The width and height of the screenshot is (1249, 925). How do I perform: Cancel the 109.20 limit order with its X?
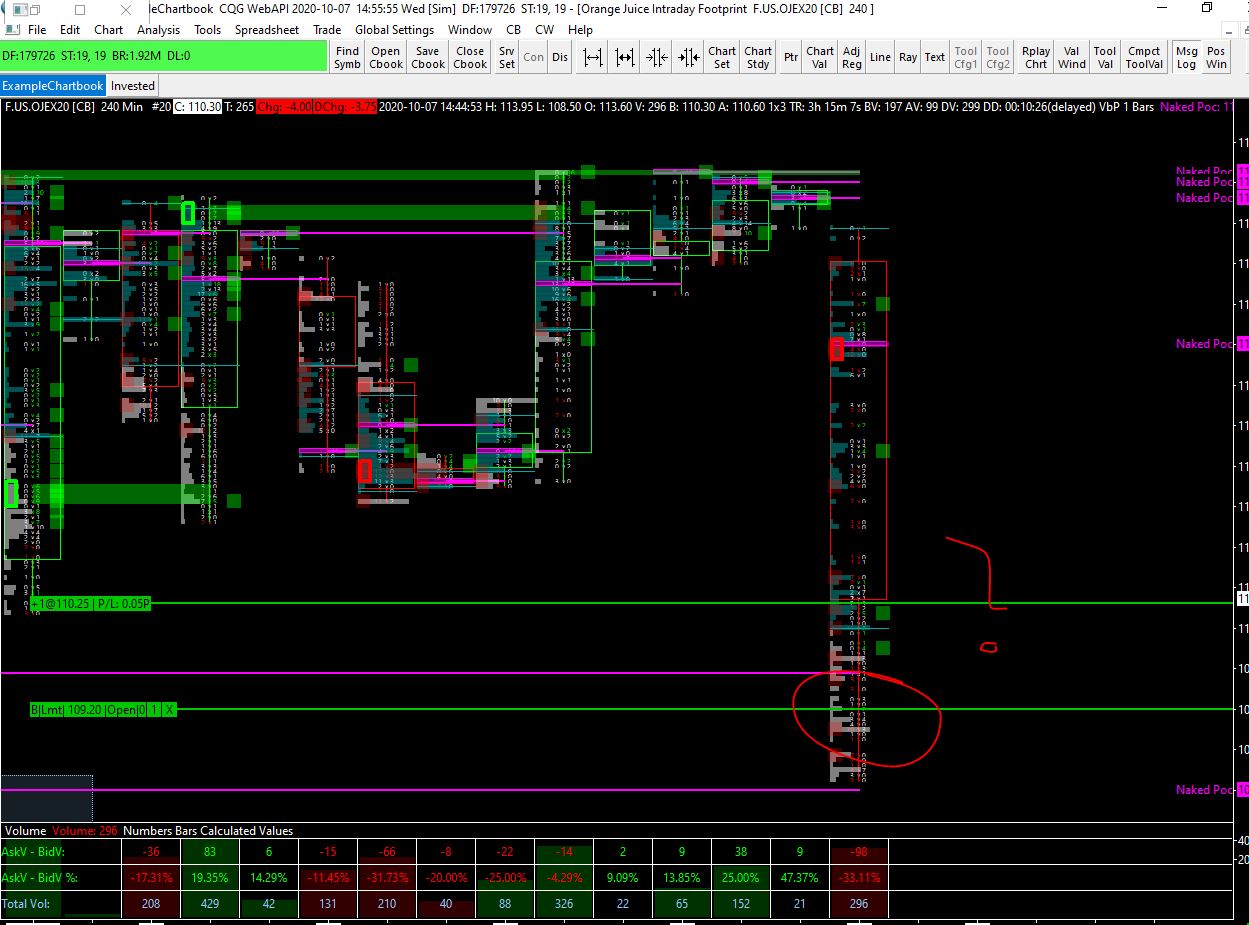pyautogui.click(x=171, y=709)
